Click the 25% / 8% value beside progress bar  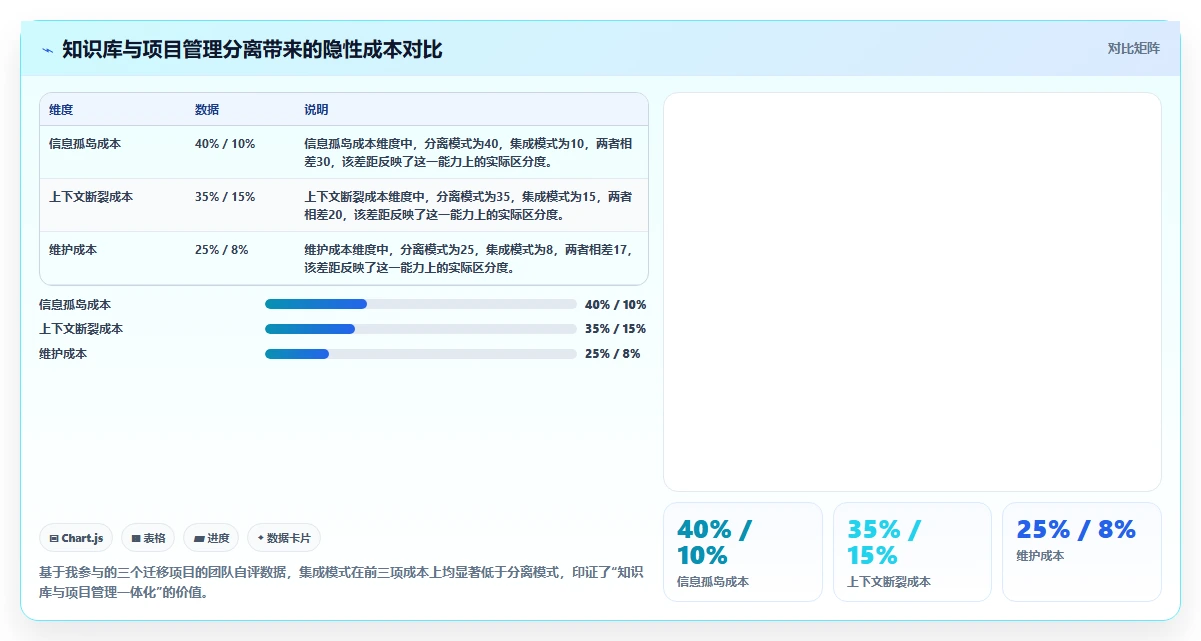click(x=613, y=354)
